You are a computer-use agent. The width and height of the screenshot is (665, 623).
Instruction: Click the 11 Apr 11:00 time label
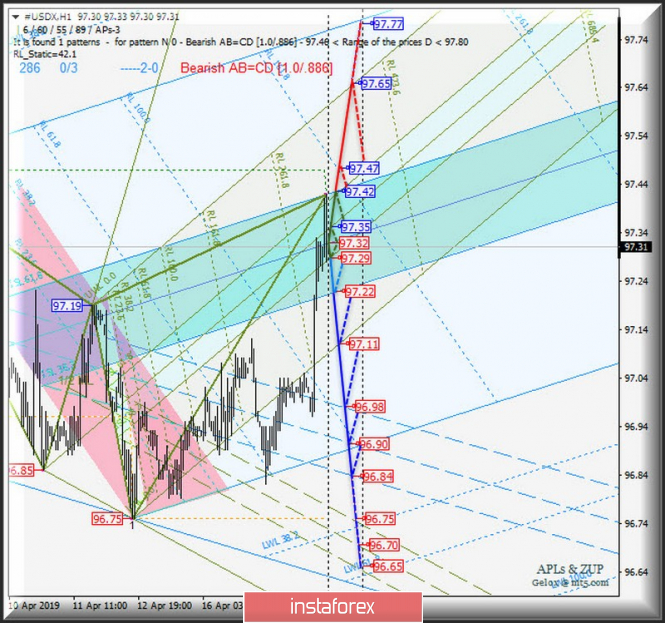tap(100, 606)
